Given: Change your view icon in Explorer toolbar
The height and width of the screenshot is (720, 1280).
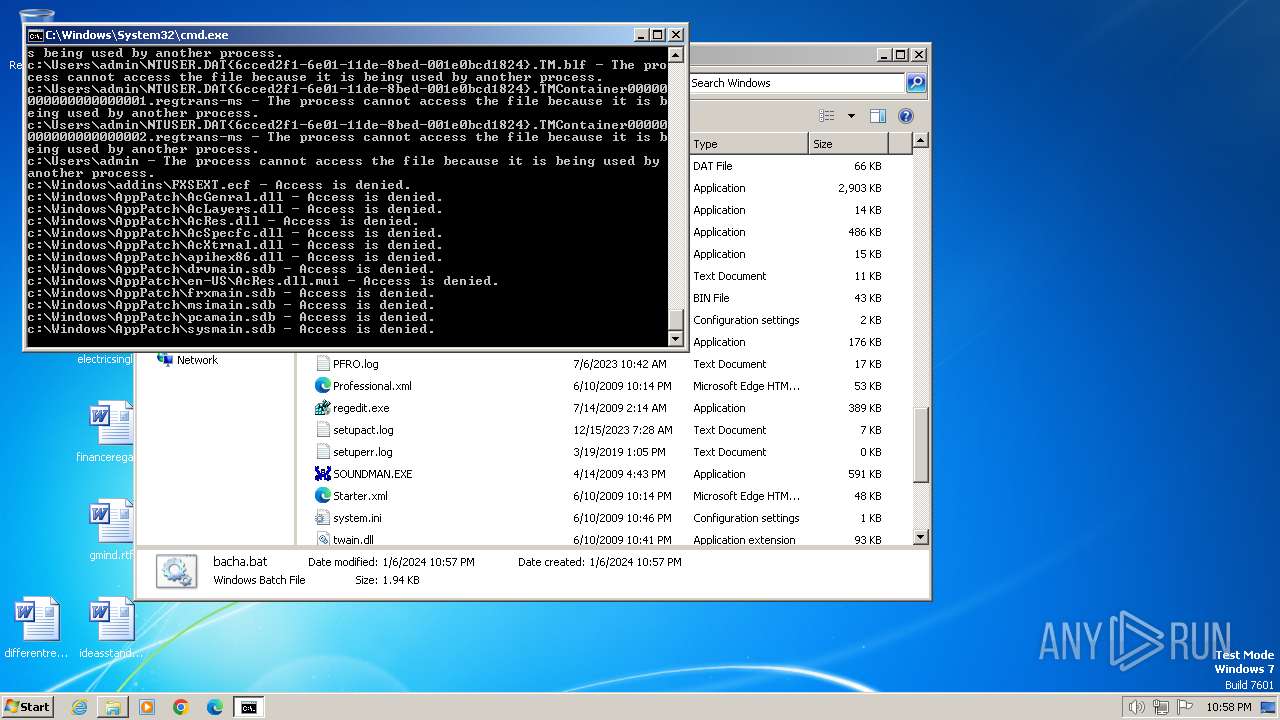Looking at the screenshot, I should coord(827,116).
